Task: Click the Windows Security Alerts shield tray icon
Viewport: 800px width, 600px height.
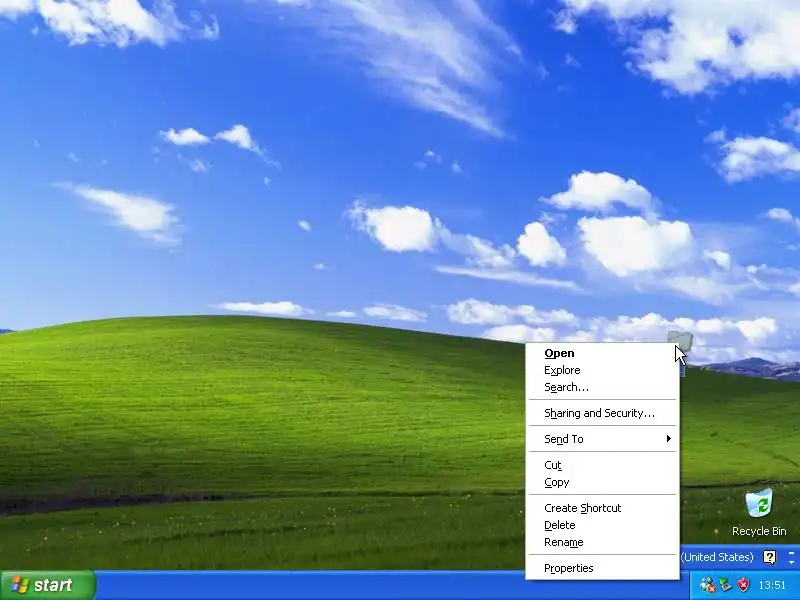Action: (744, 585)
